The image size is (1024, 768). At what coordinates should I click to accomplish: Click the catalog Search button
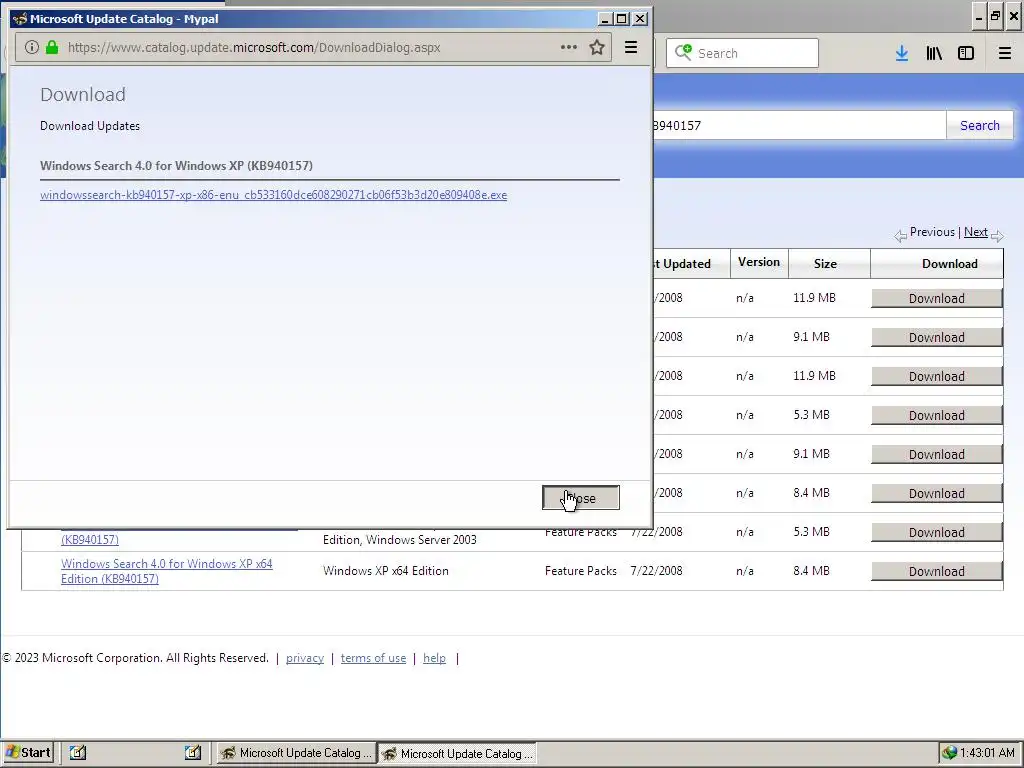pos(980,125)
